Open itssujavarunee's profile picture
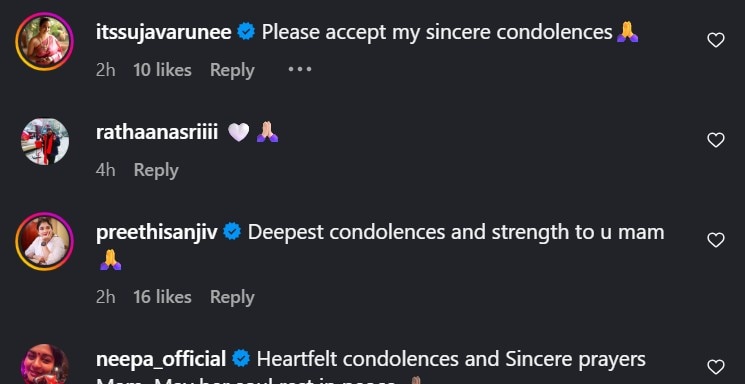Screen dimensions: 745x384 (45, 42)
